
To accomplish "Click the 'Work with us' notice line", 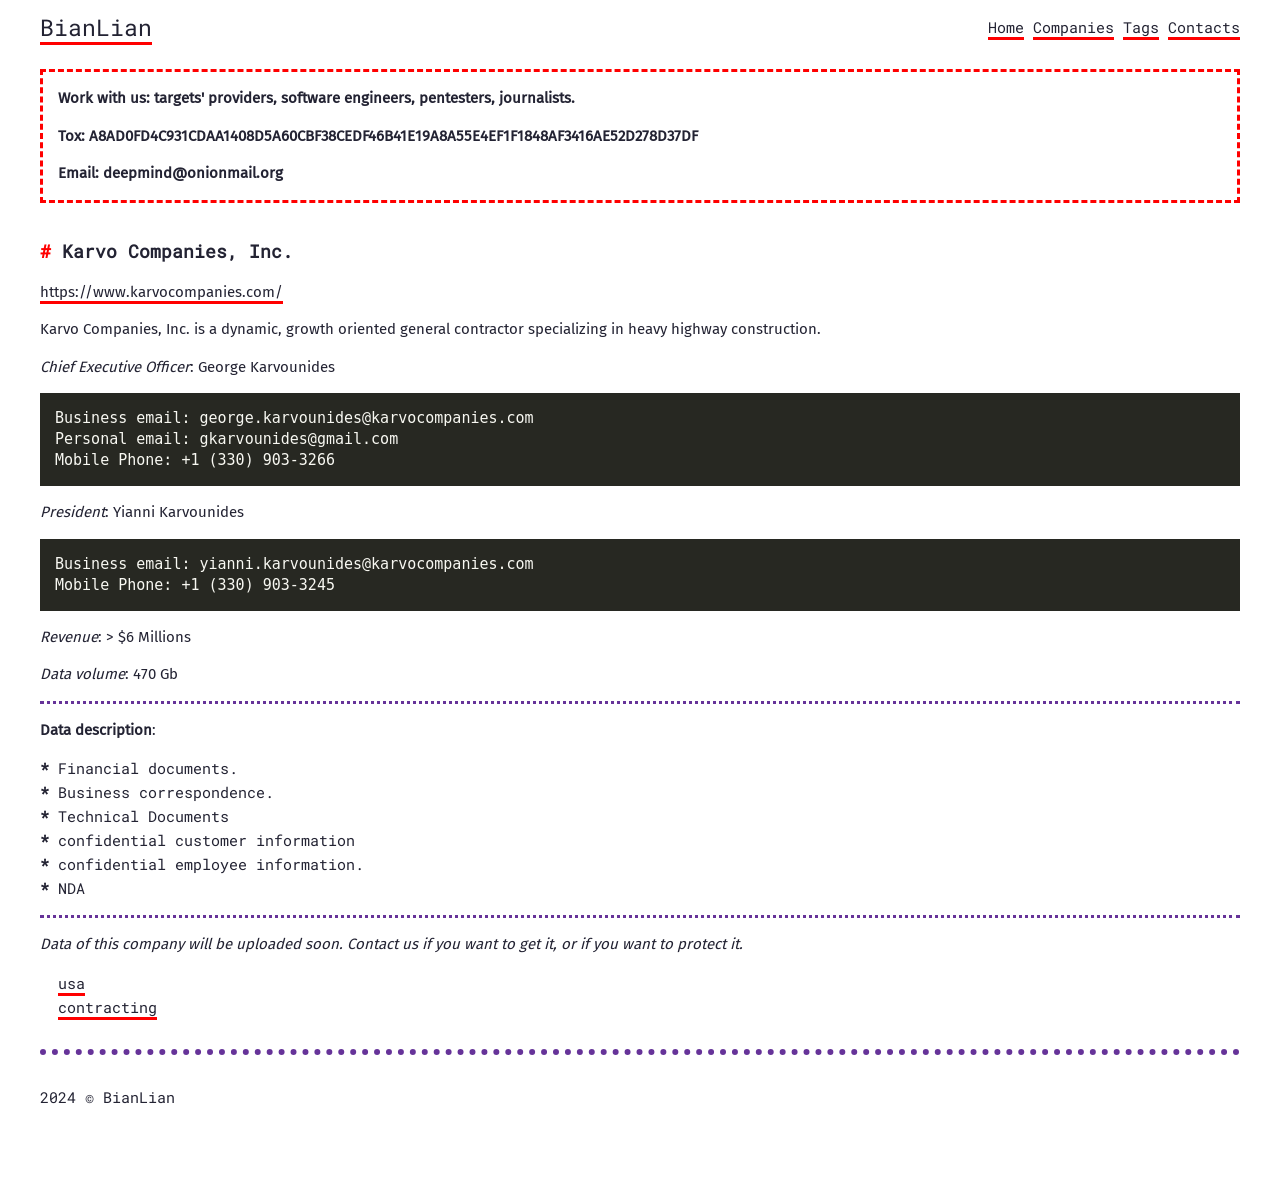I will click(x=316, y=98).
